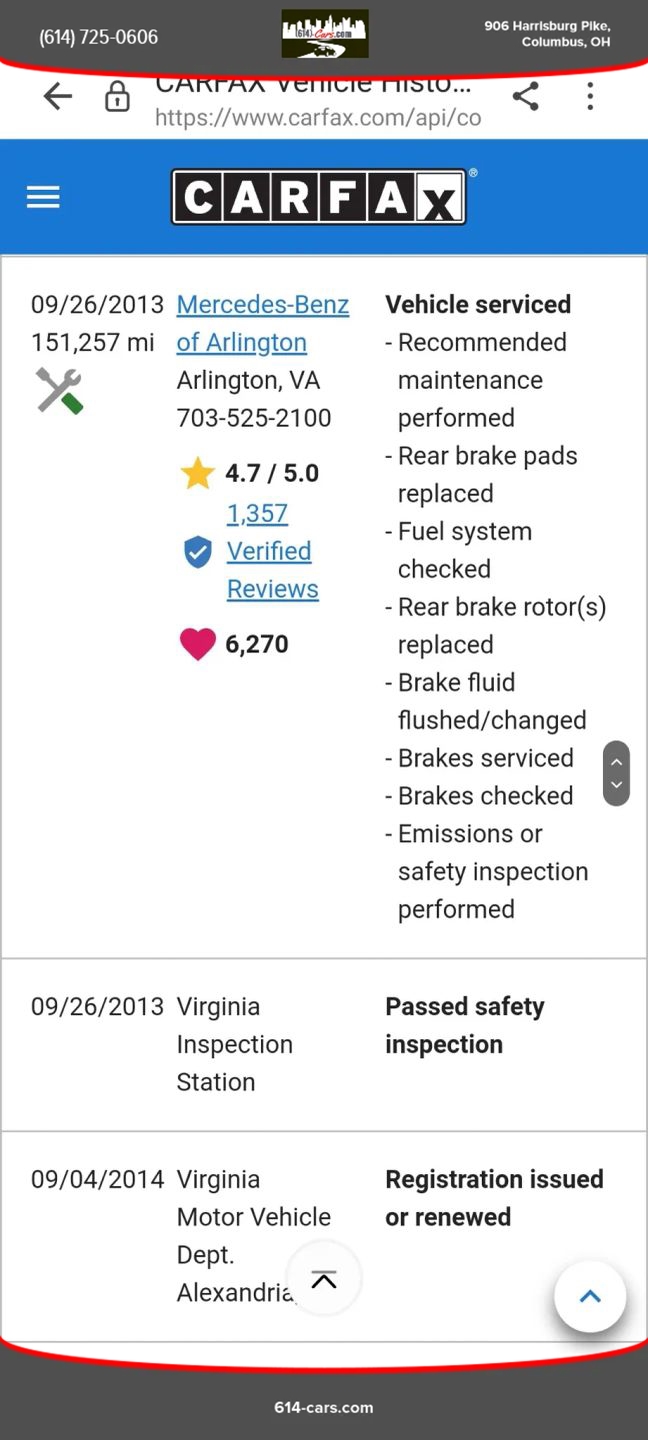The width and height of the screenshot is (648, 1440).
Task: Tap the URL address bar text
Action: pos(318,117)
